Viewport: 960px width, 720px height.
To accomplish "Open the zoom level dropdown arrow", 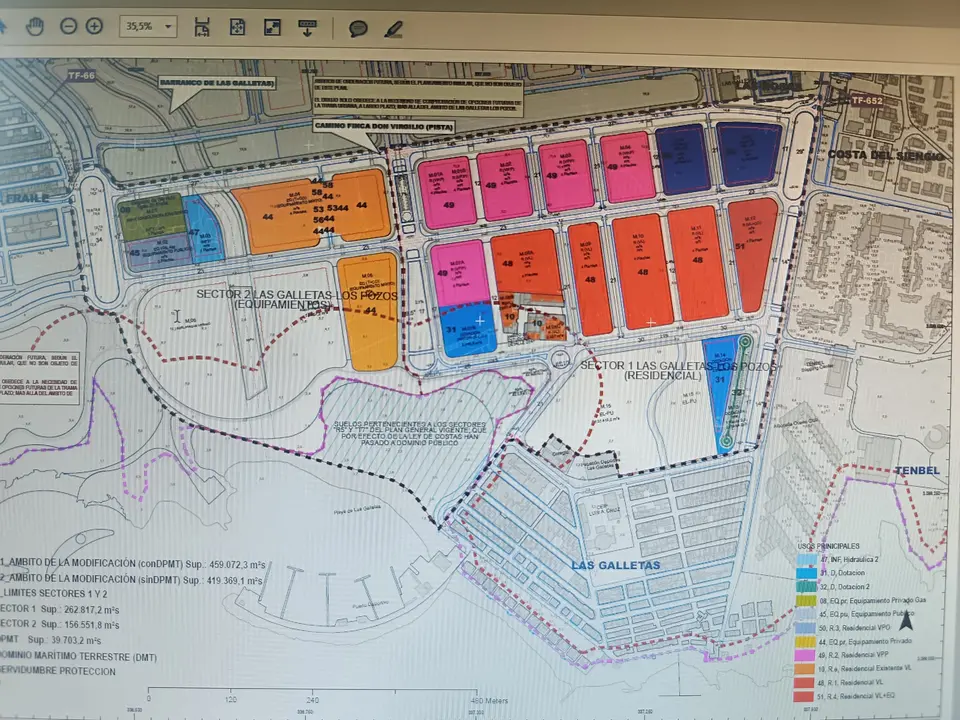I will click(168, 26).
